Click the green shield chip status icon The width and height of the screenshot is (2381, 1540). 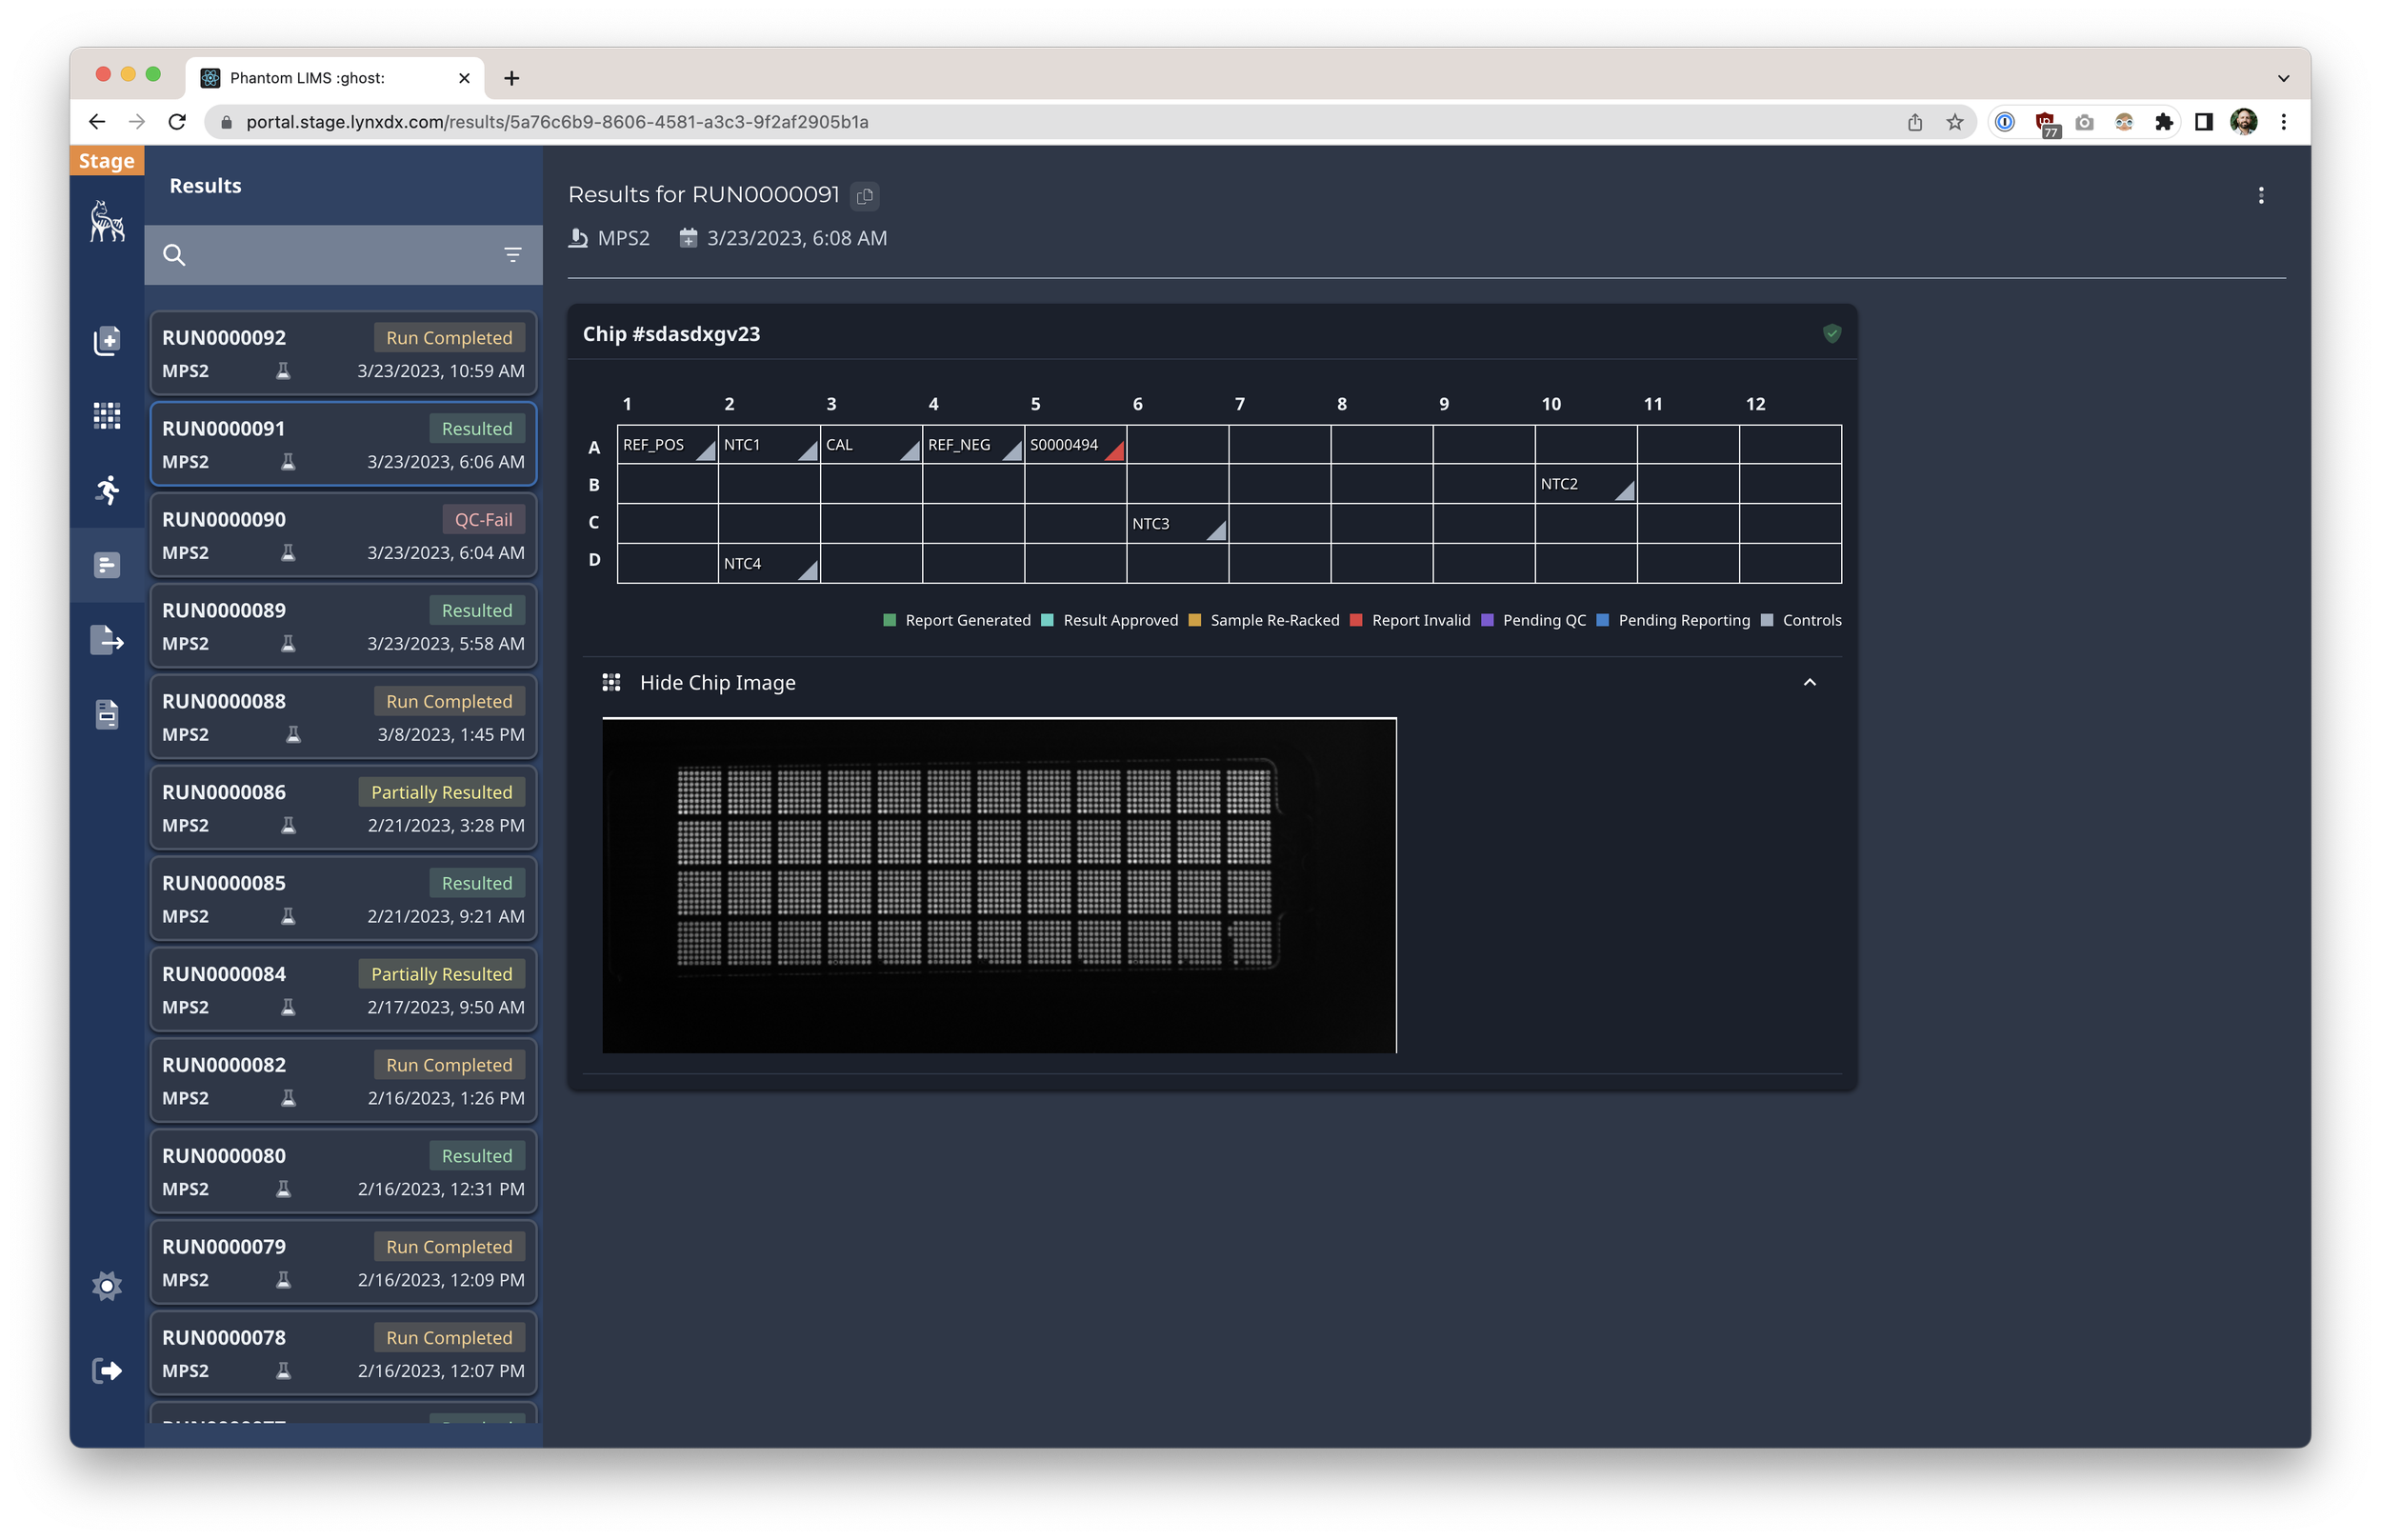[1831, 334]
